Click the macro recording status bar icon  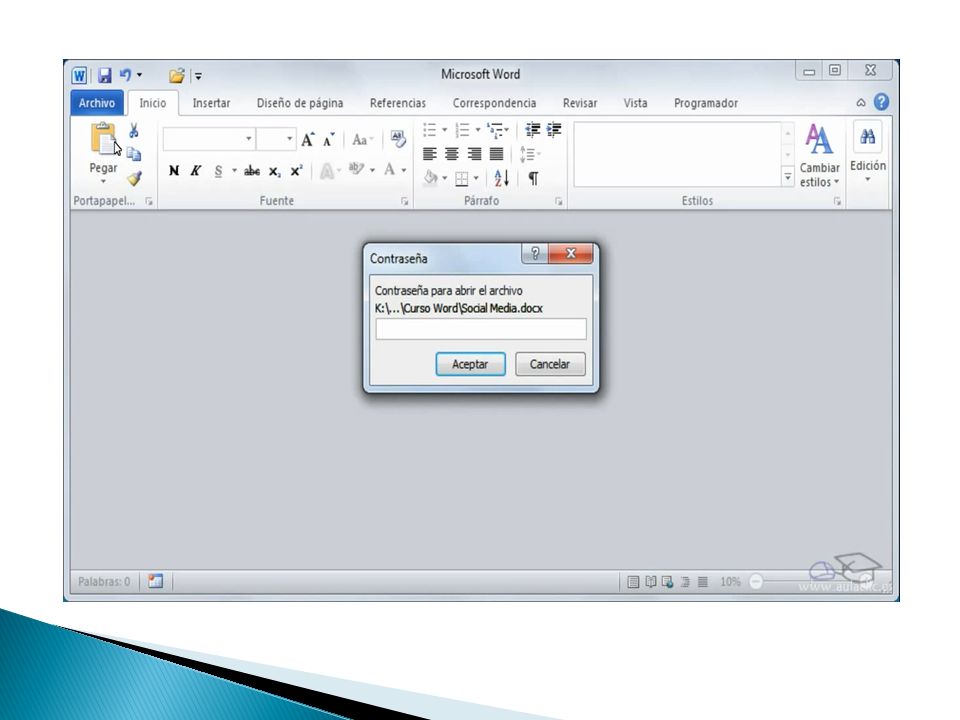156,581
